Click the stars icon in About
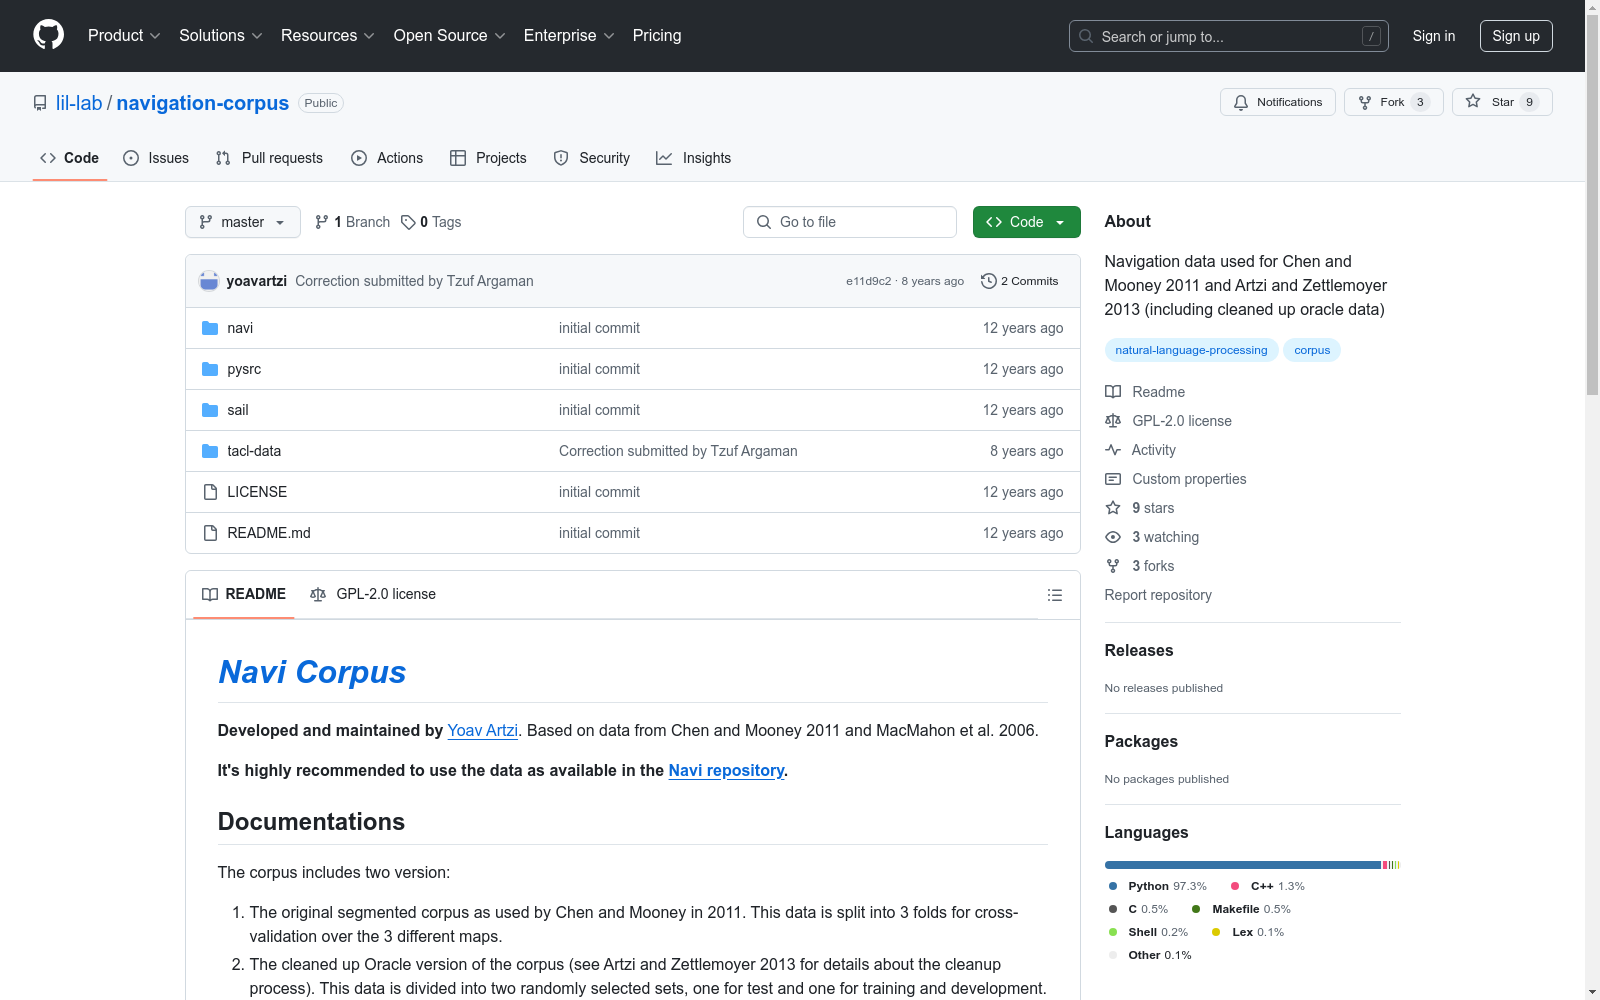 (x=1113, y=508)
